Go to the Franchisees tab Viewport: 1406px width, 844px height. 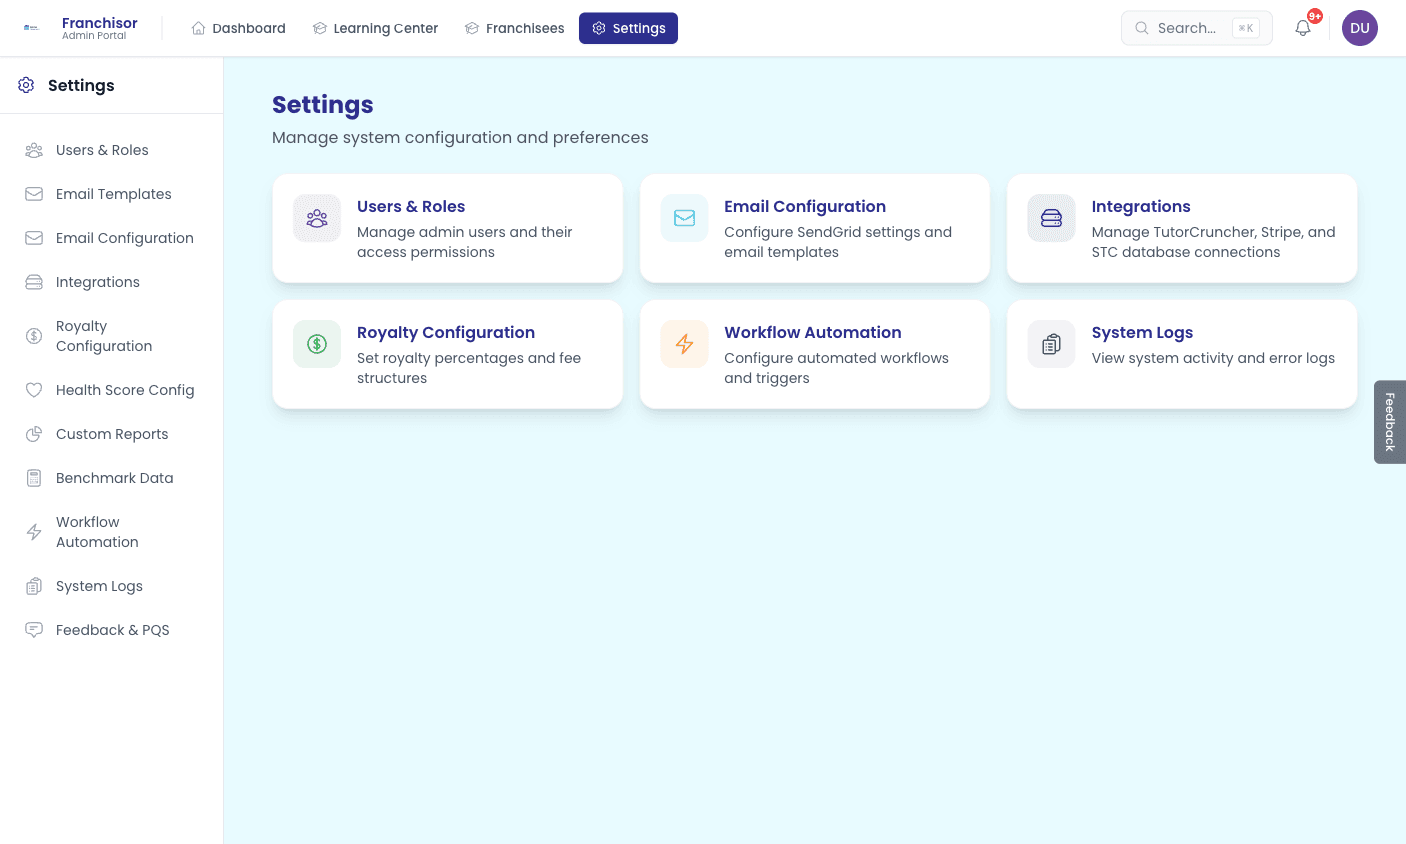pyautogui.click(x=514, y=28)
